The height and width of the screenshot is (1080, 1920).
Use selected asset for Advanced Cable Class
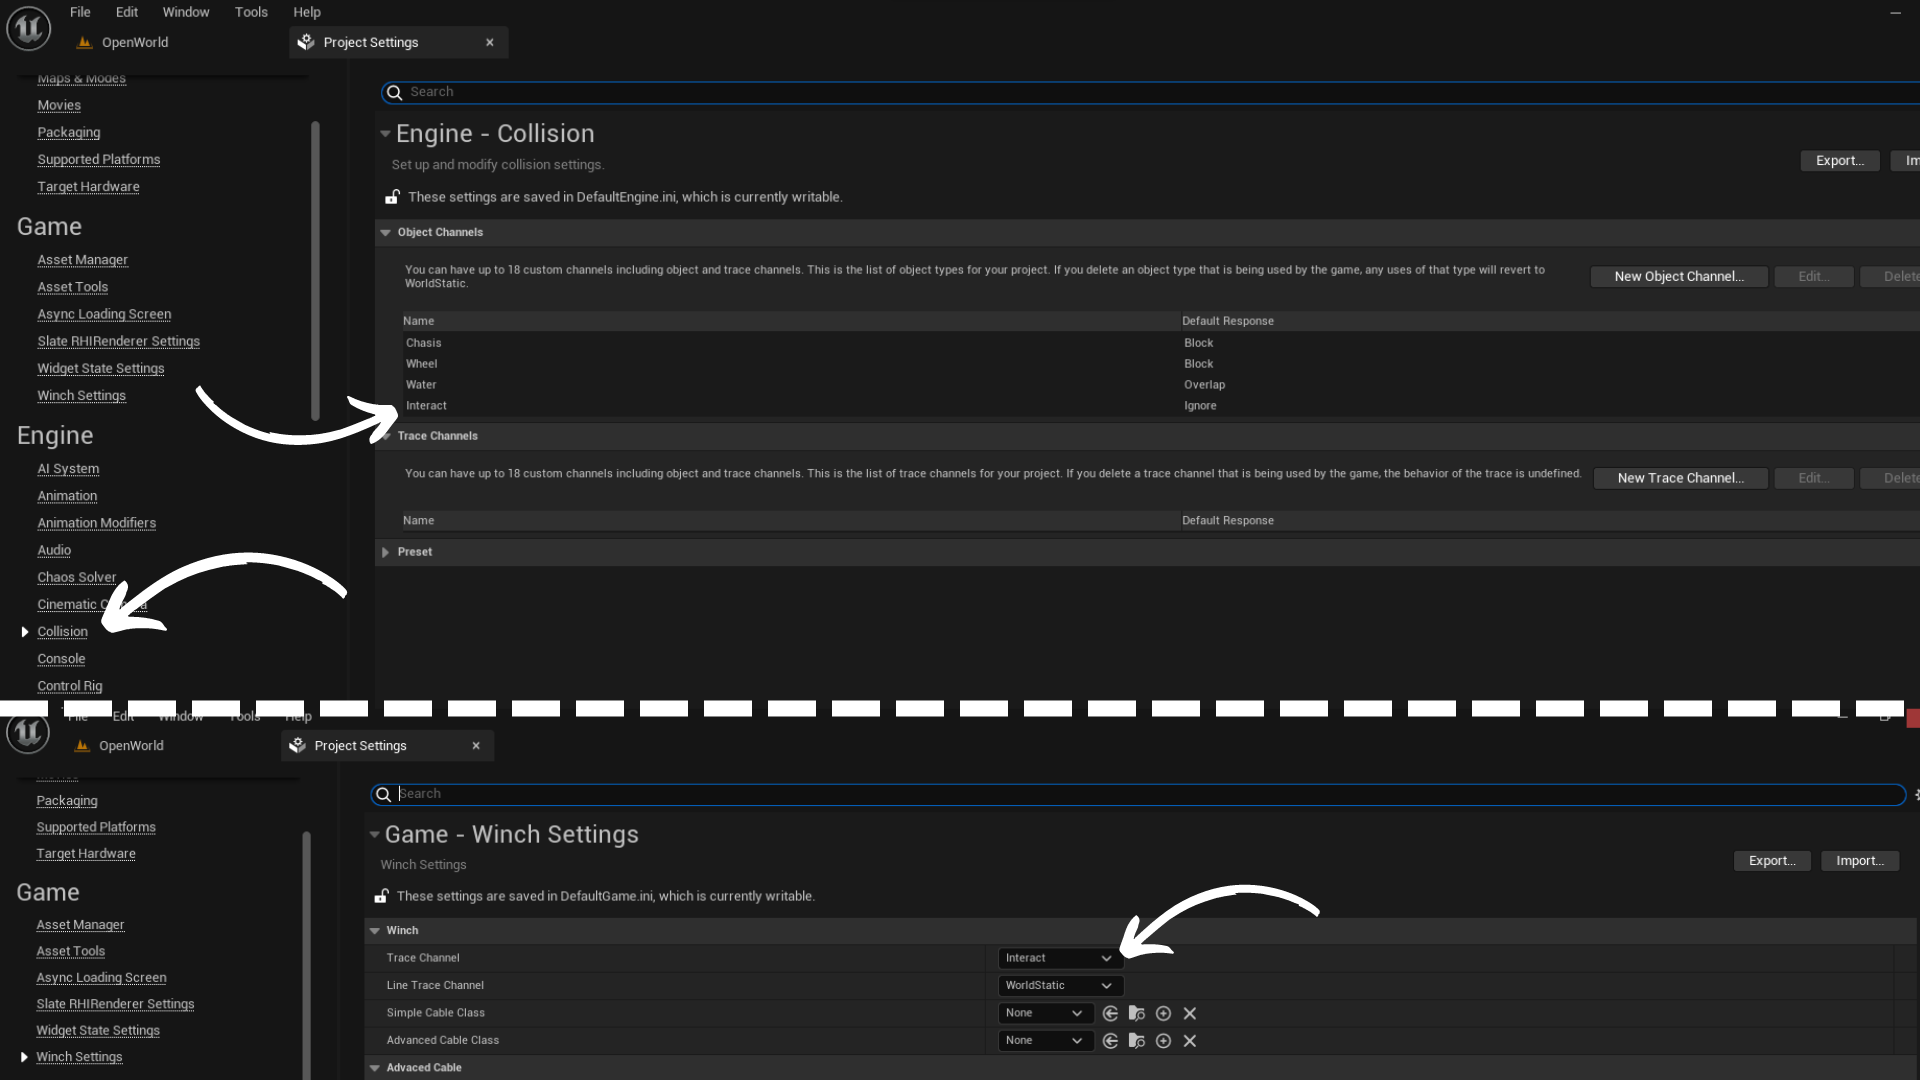coord(1110,1041)
